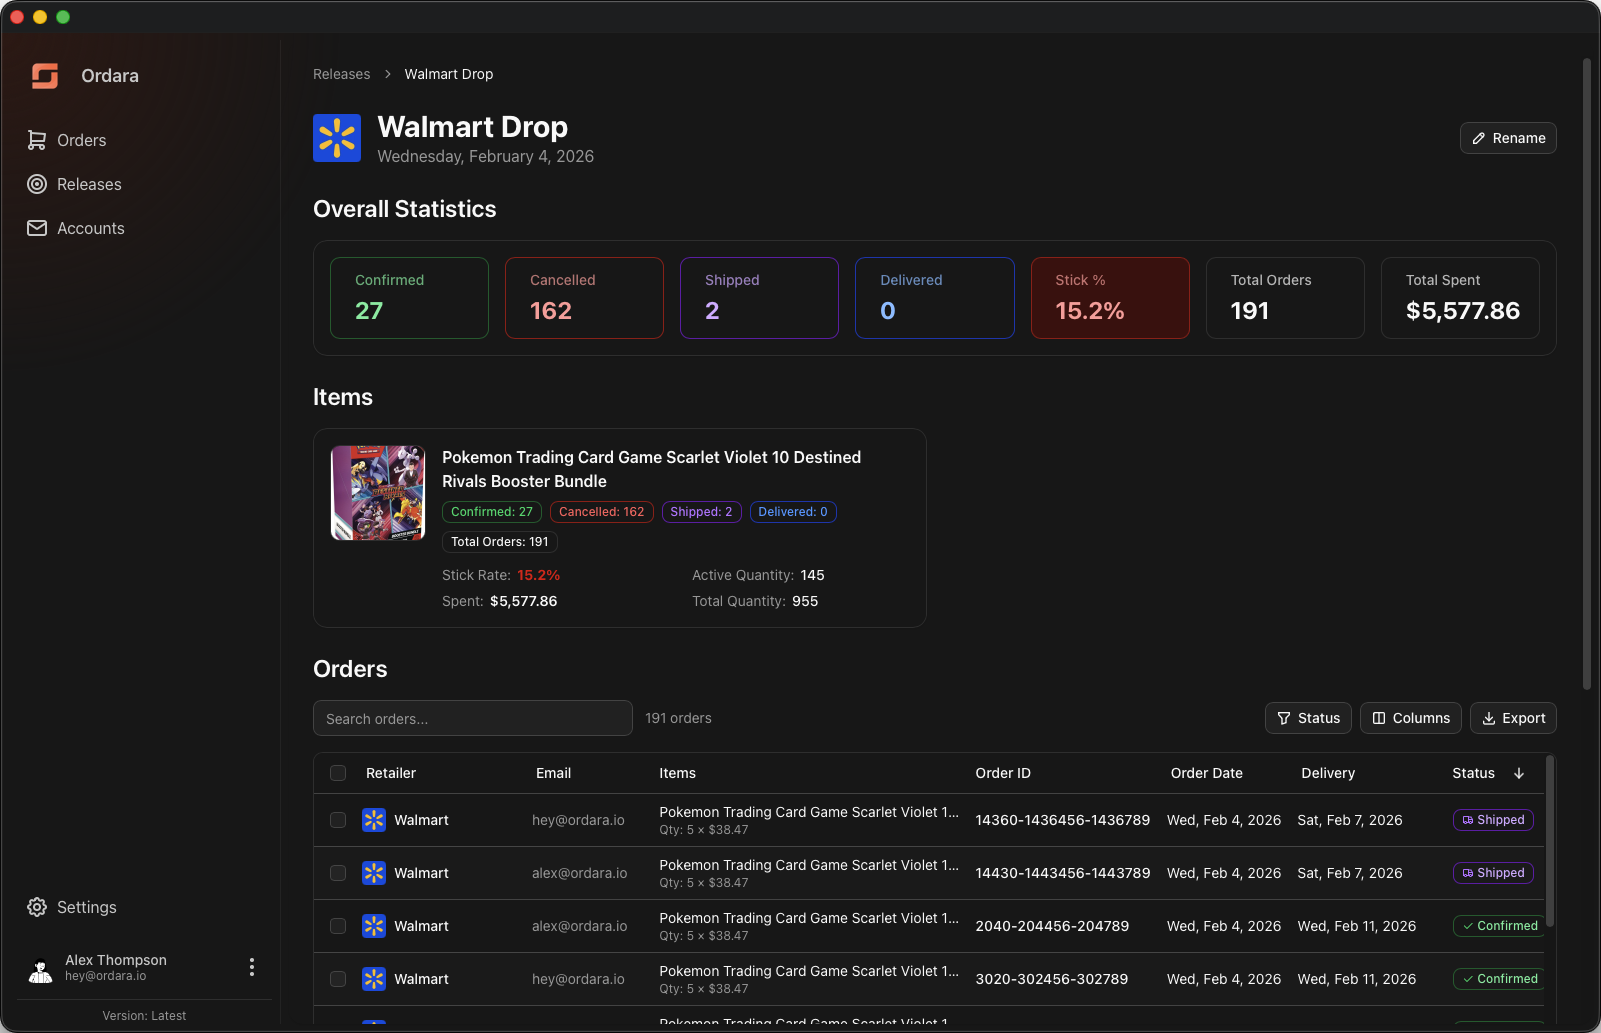1601x1033 pixels.
Task: Open the Status filter dropdown
Action: click(x=1308, y=718)
